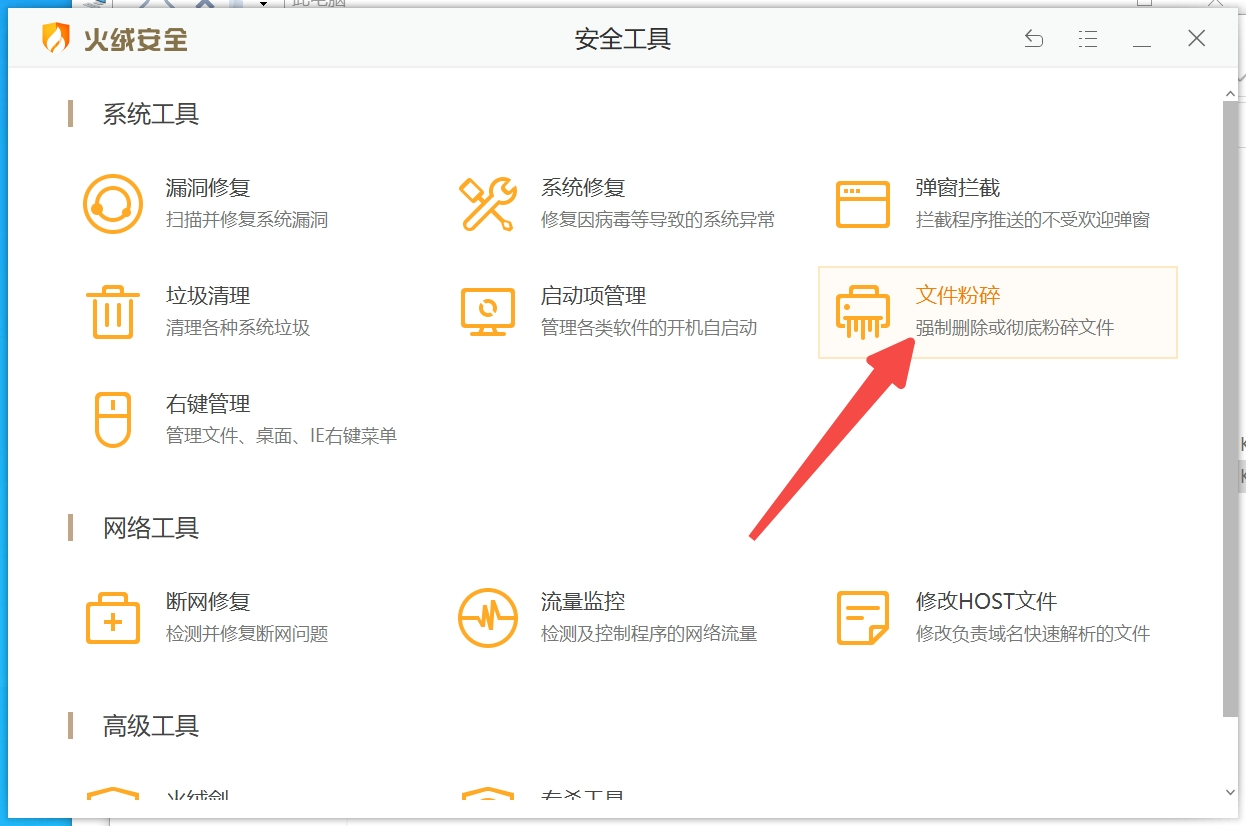Screen dimensions: 1246x826
Task: Open the 右键管理 mouse icon
Action: [x=113, y=419]
